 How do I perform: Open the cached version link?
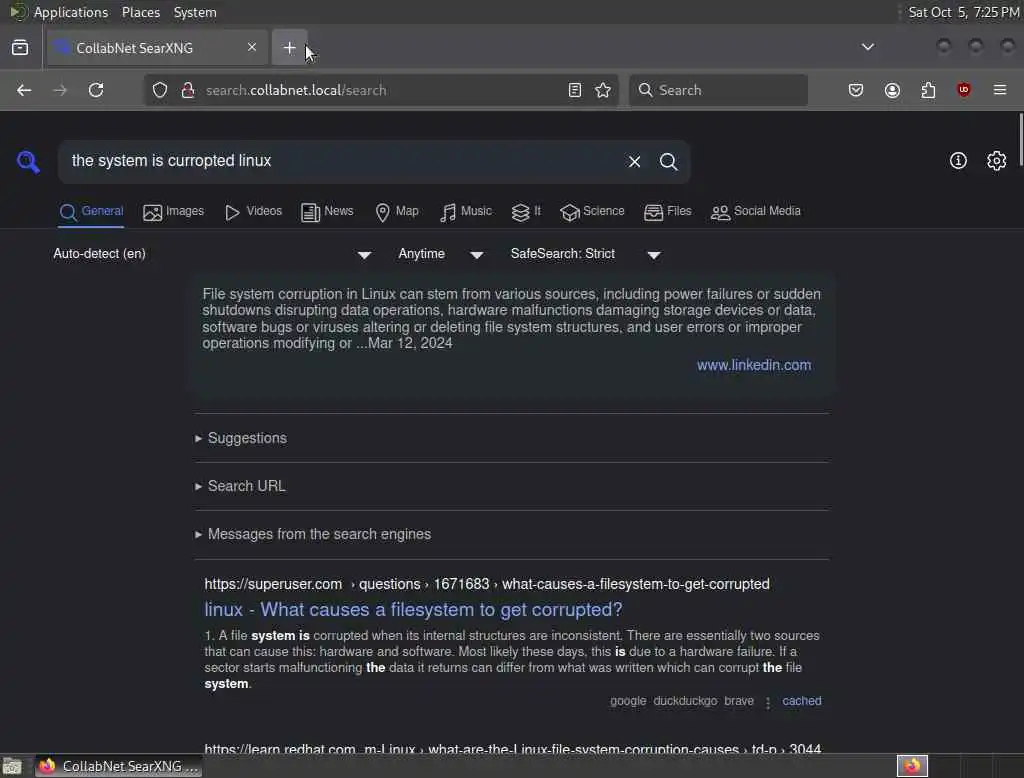click(x=801, y=701)
